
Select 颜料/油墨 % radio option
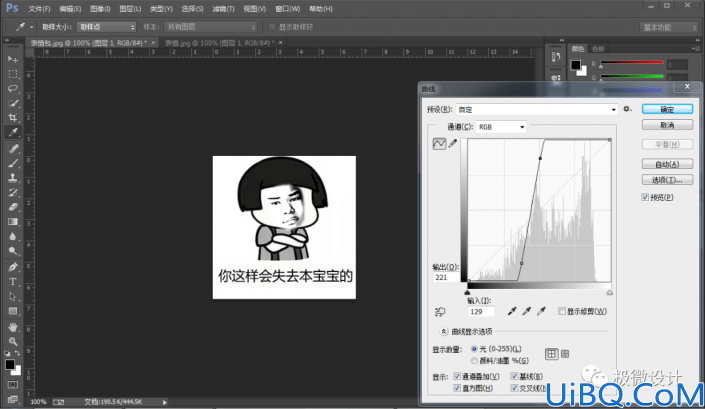tap(474, 360)
